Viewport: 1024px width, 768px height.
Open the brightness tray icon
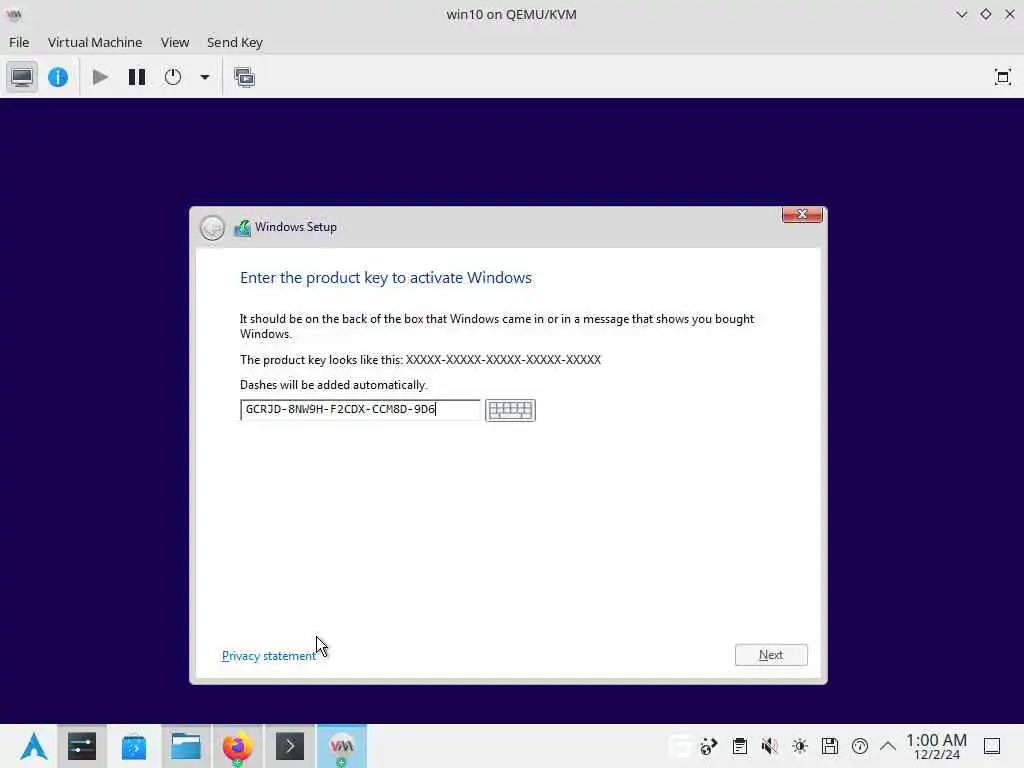coord(799,746)
